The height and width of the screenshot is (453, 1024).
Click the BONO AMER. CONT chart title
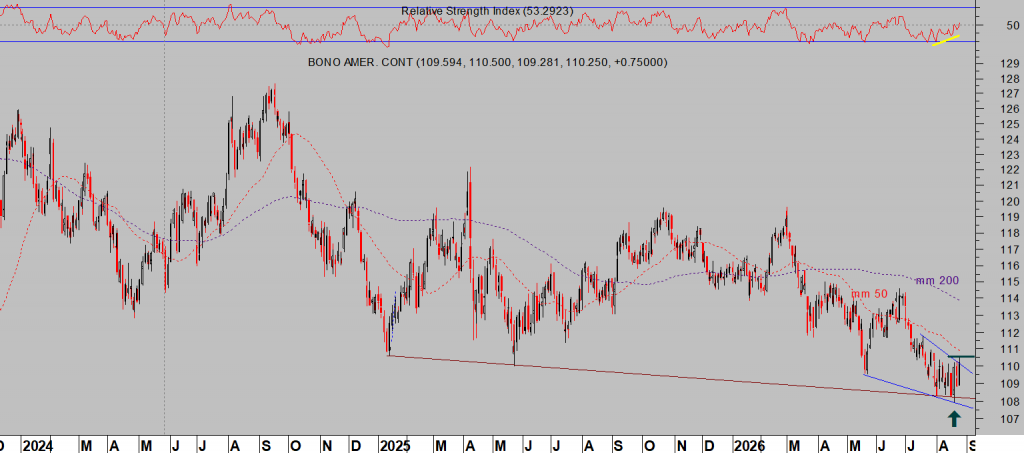coord(487,63)
